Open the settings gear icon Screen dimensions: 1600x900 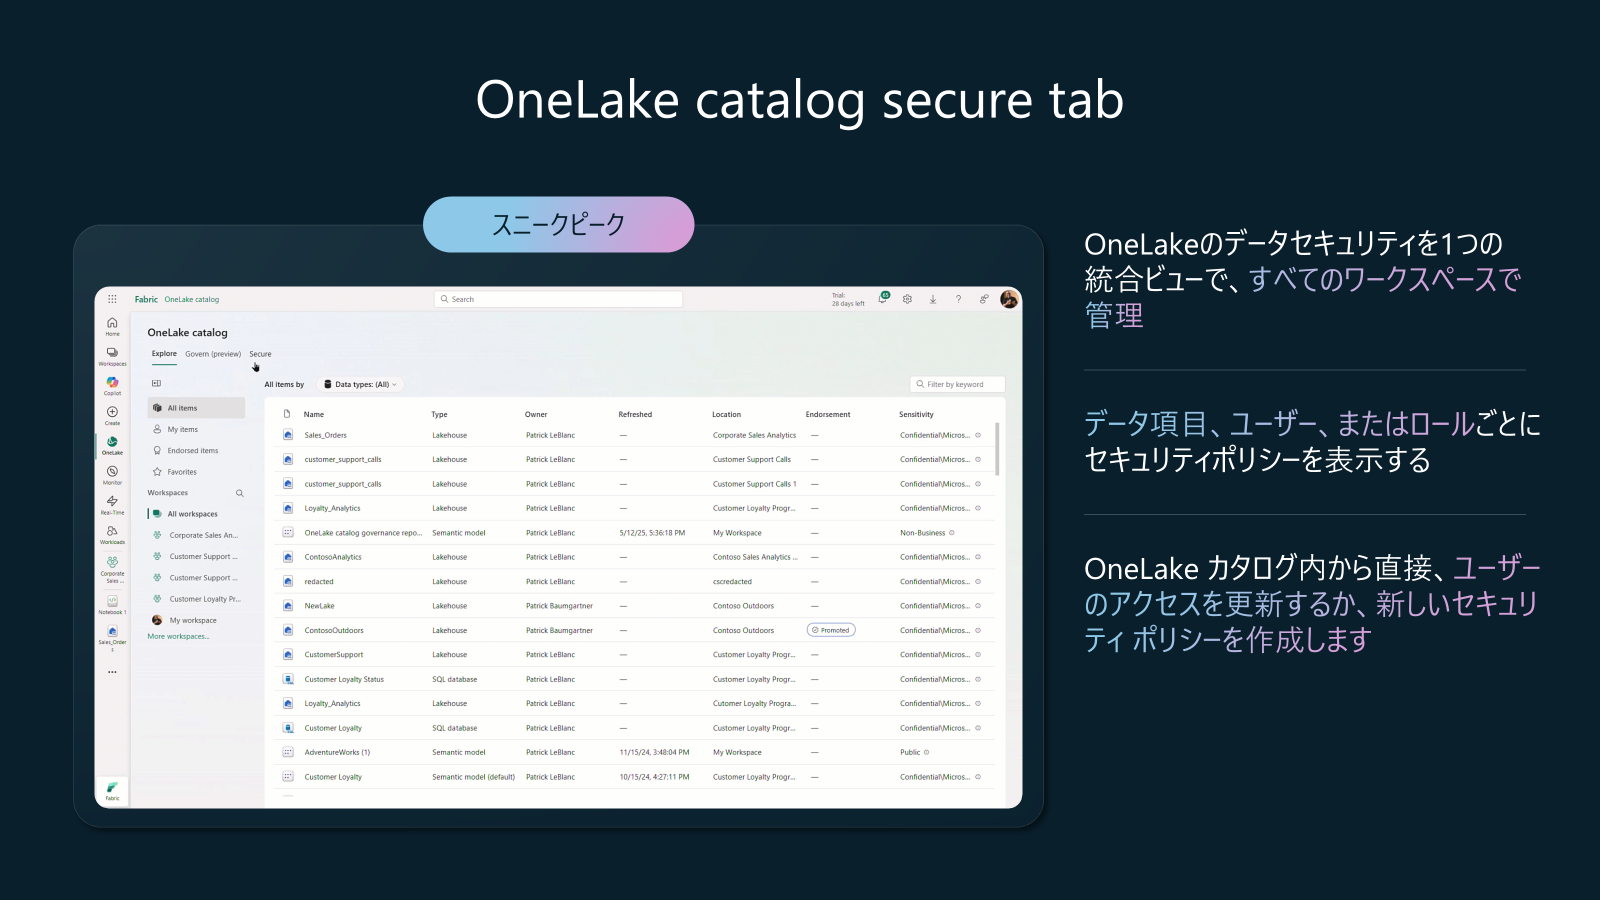(x=907, y=299)
